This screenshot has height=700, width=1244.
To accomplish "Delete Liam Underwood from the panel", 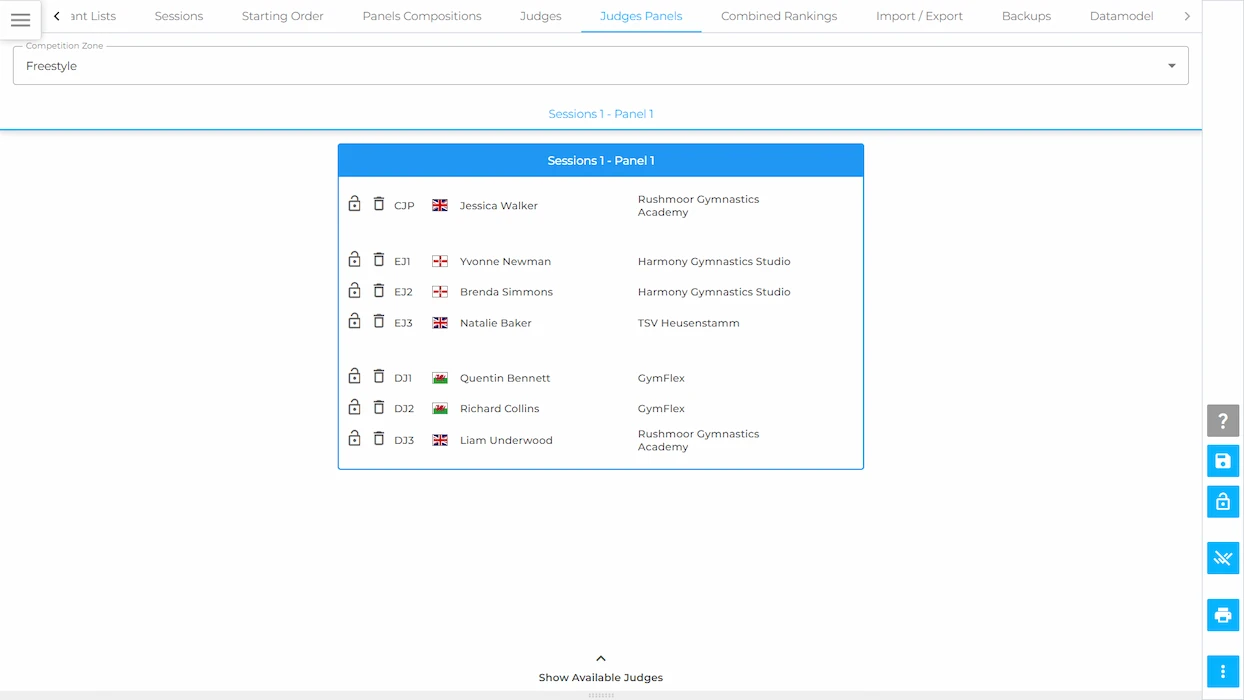I will click(379, 439).
